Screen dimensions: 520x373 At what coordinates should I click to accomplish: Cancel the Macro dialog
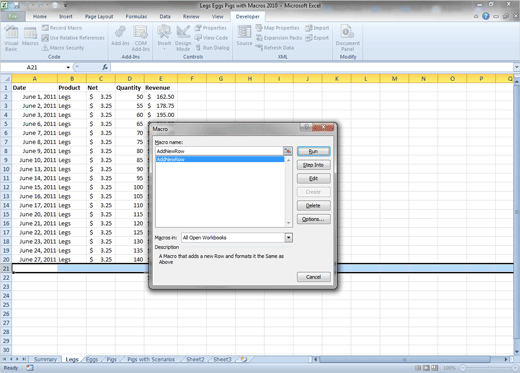[x=313, y=277]
